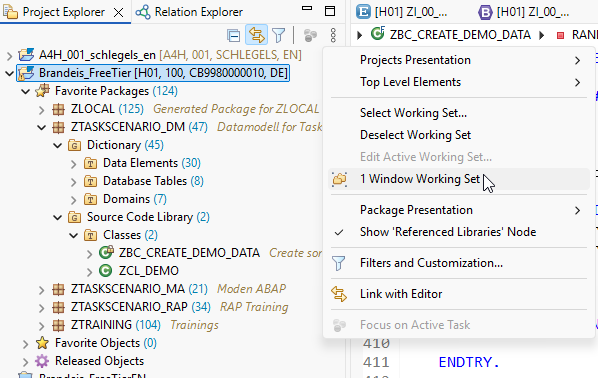
Task: Expand the Data Elements folder
Action: [74, 164]
